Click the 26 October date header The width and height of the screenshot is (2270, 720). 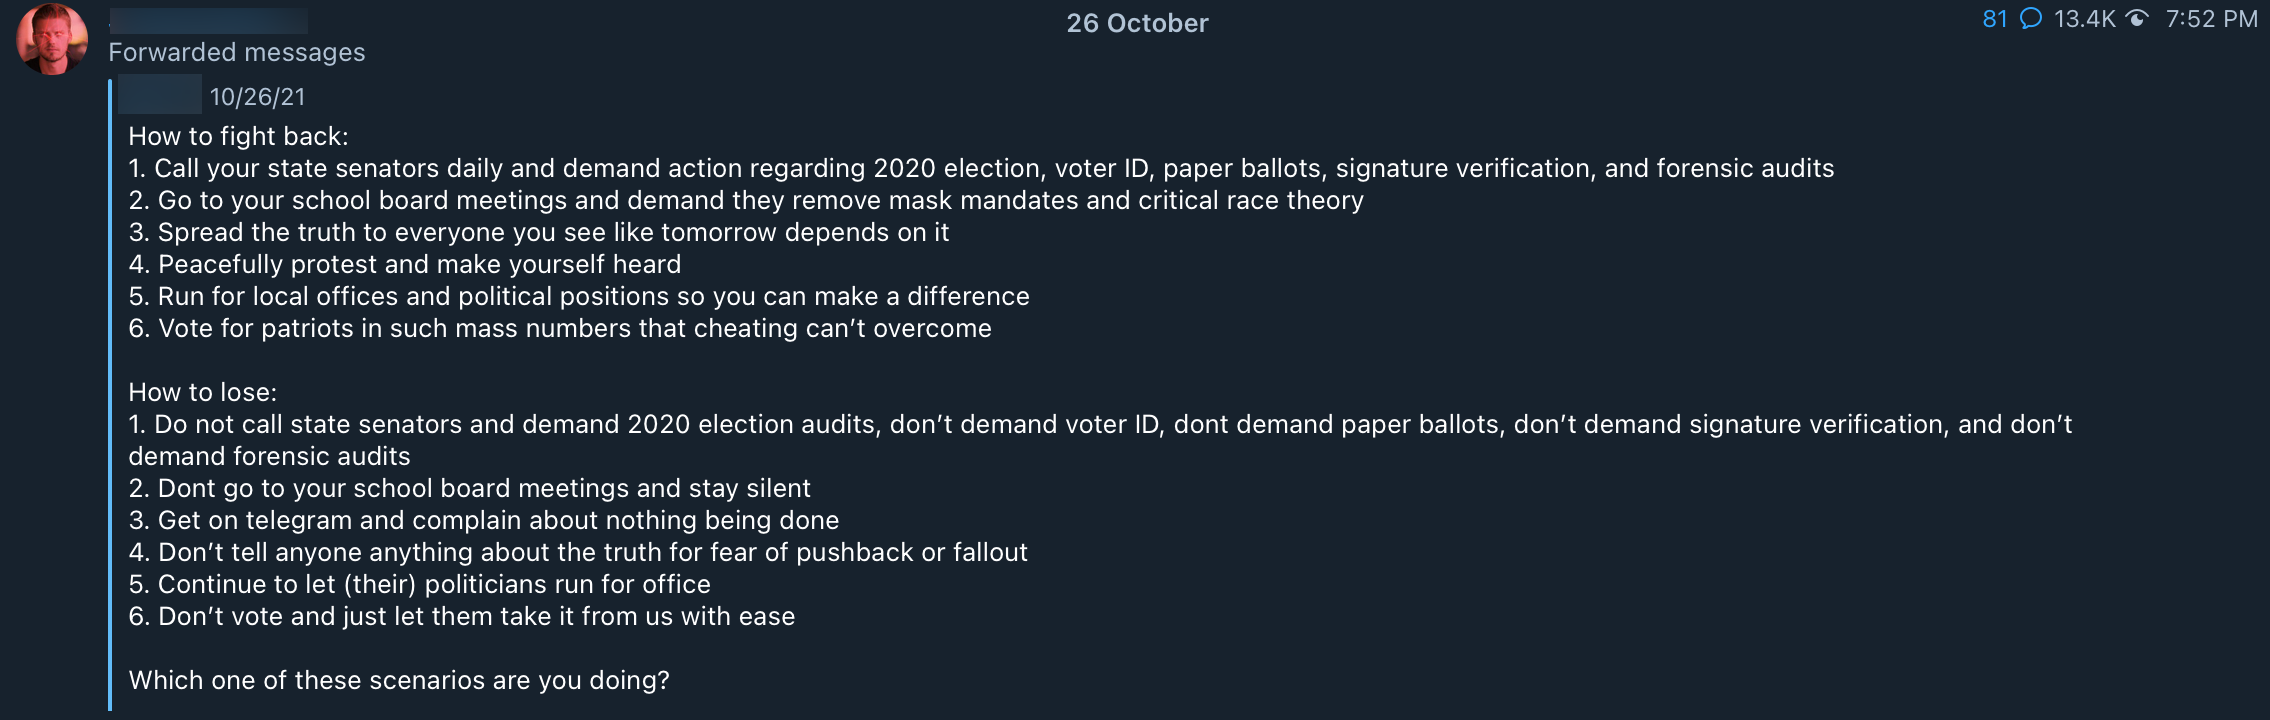click(1135, 22)
